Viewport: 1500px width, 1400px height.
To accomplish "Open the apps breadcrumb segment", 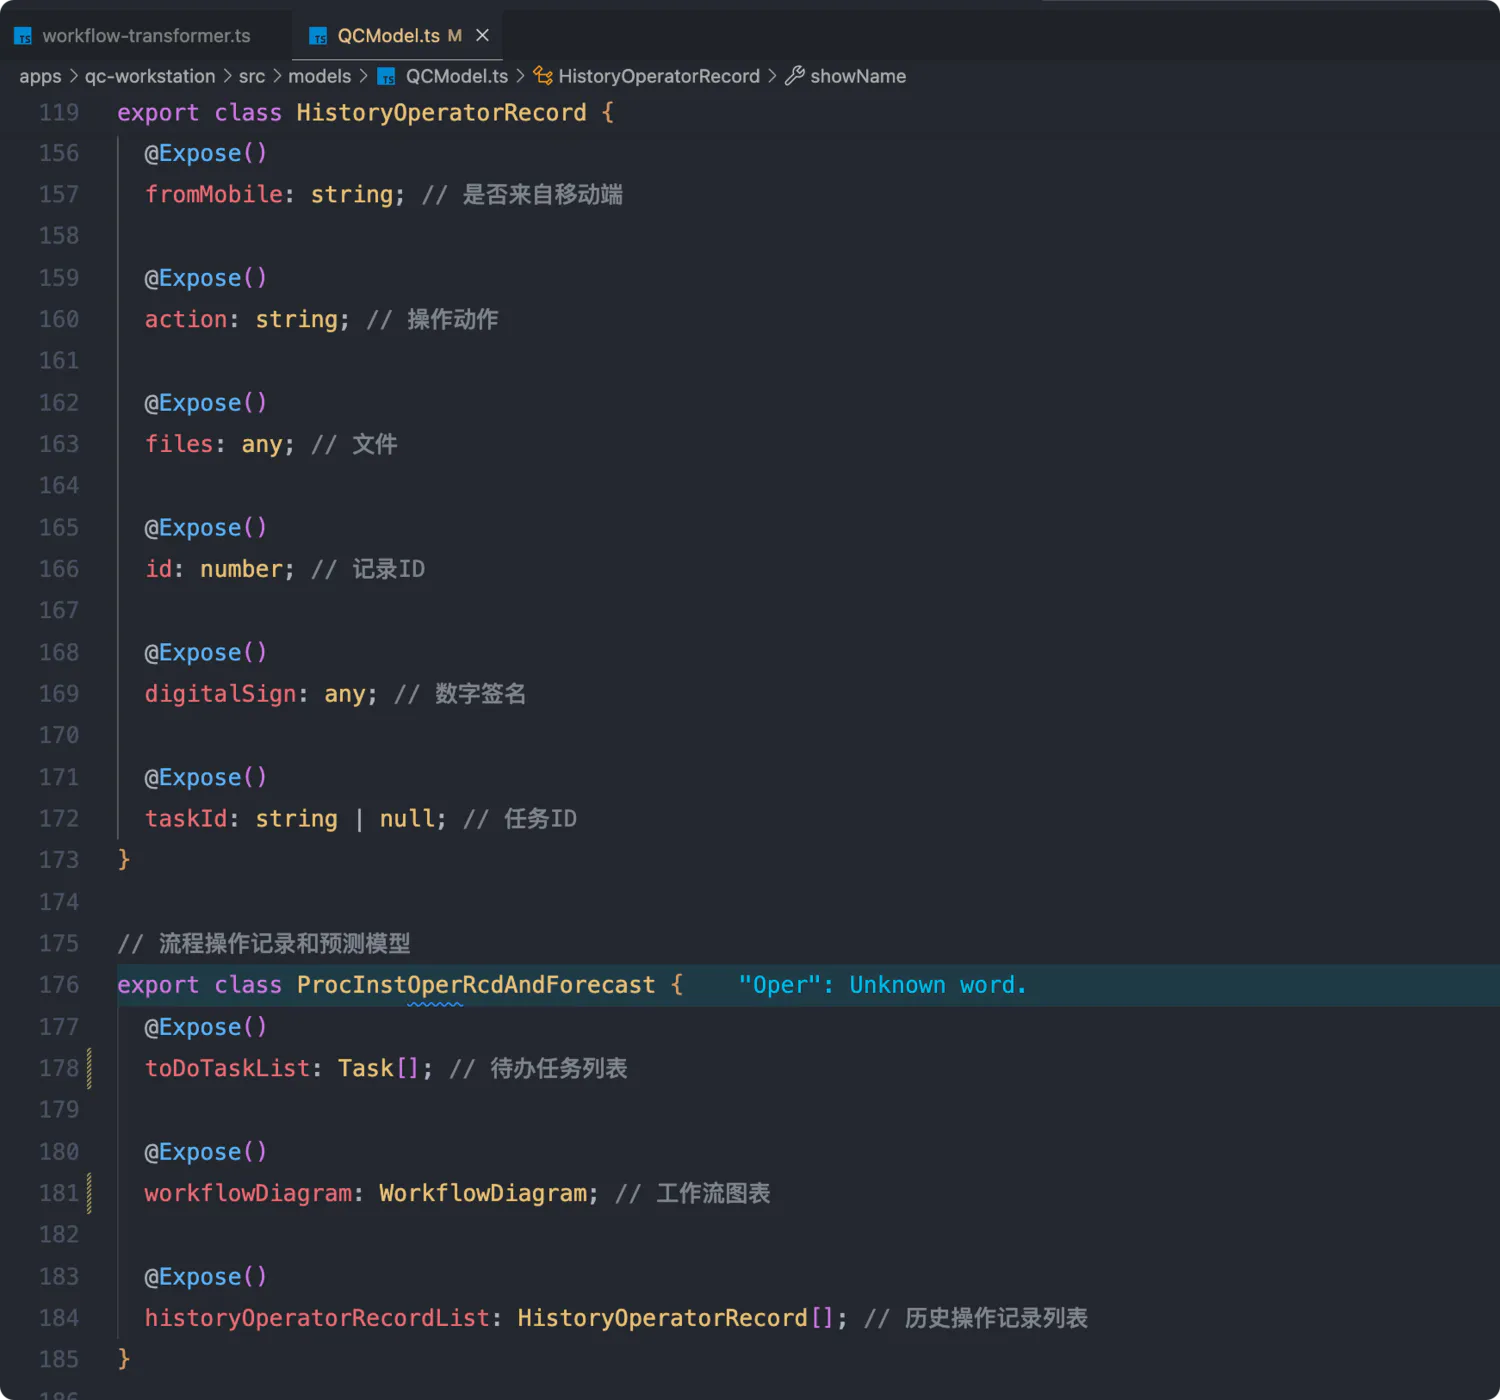I will 40,77.
